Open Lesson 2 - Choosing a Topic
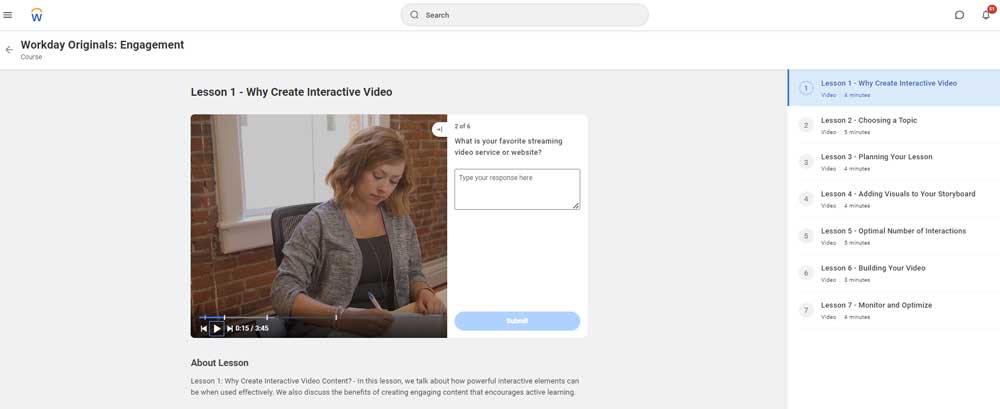Screen dimensions: 1000x409 click(894, 125)
